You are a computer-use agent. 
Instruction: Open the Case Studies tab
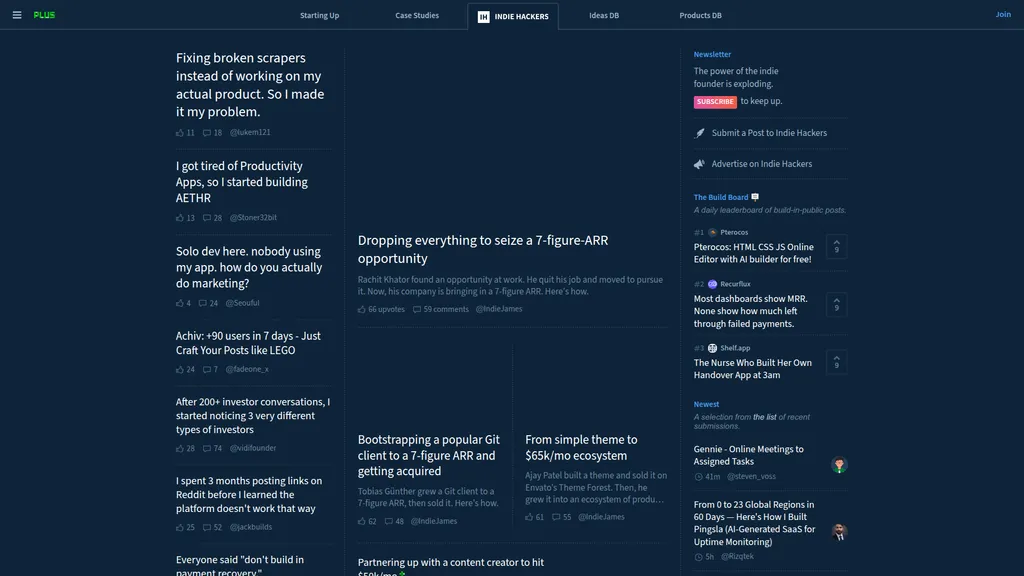pyautogui.click(x=417, y=16)
